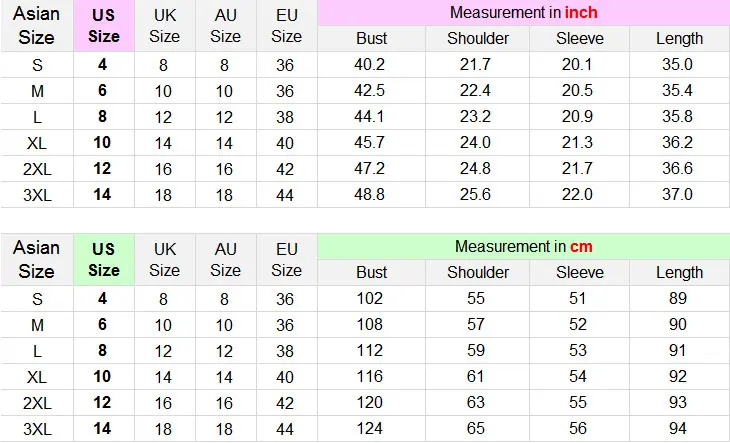This screenshot has width=730, height=443.
Task: Select the Asian Size header in top table
Action: [x=36, y=26]
